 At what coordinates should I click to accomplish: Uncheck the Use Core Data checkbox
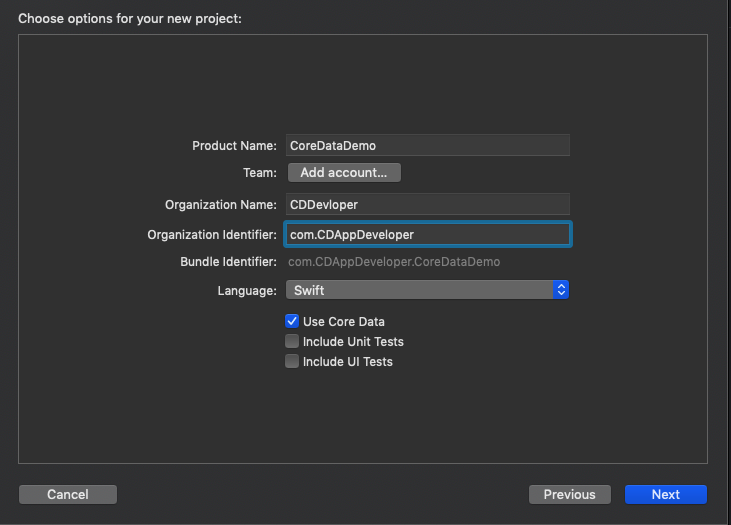click(293, 321)
